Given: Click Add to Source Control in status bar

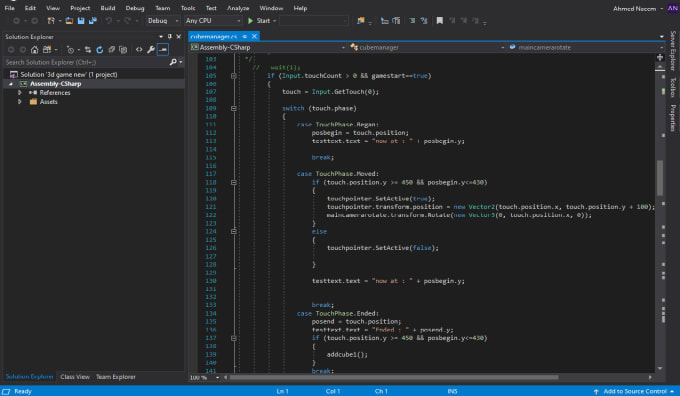Looking at the screenshot, I should click(634, 391).
